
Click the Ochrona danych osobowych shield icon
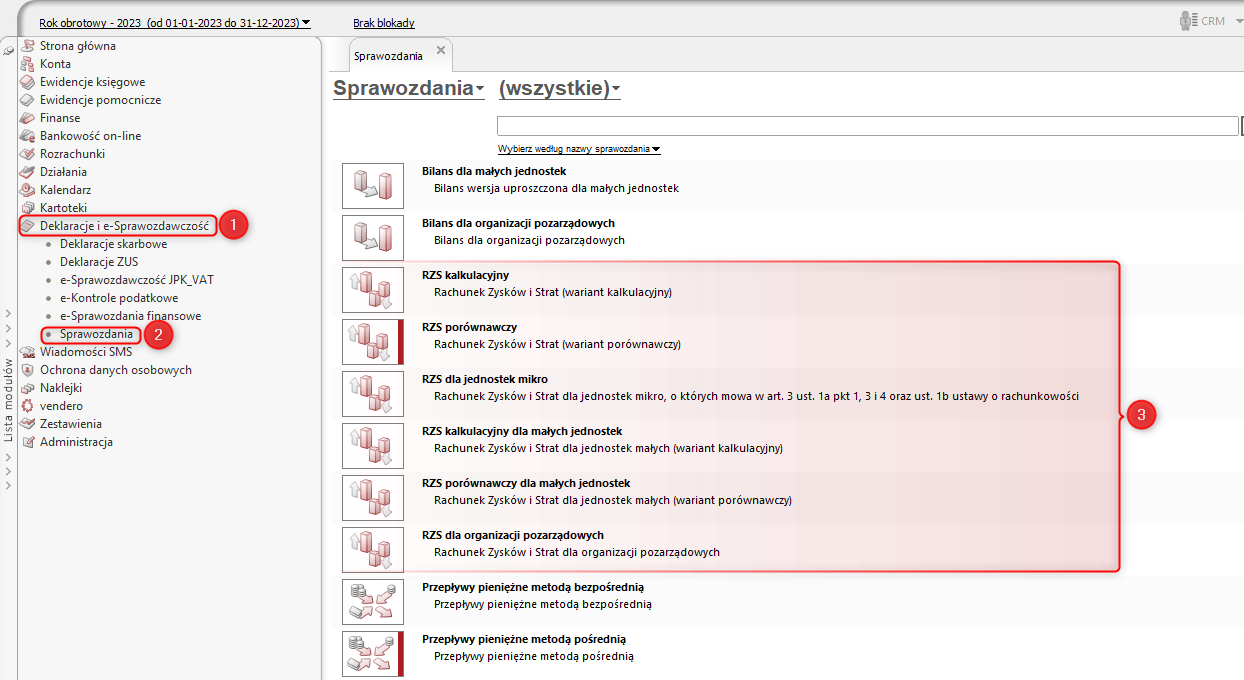click(x=28, y=370)
